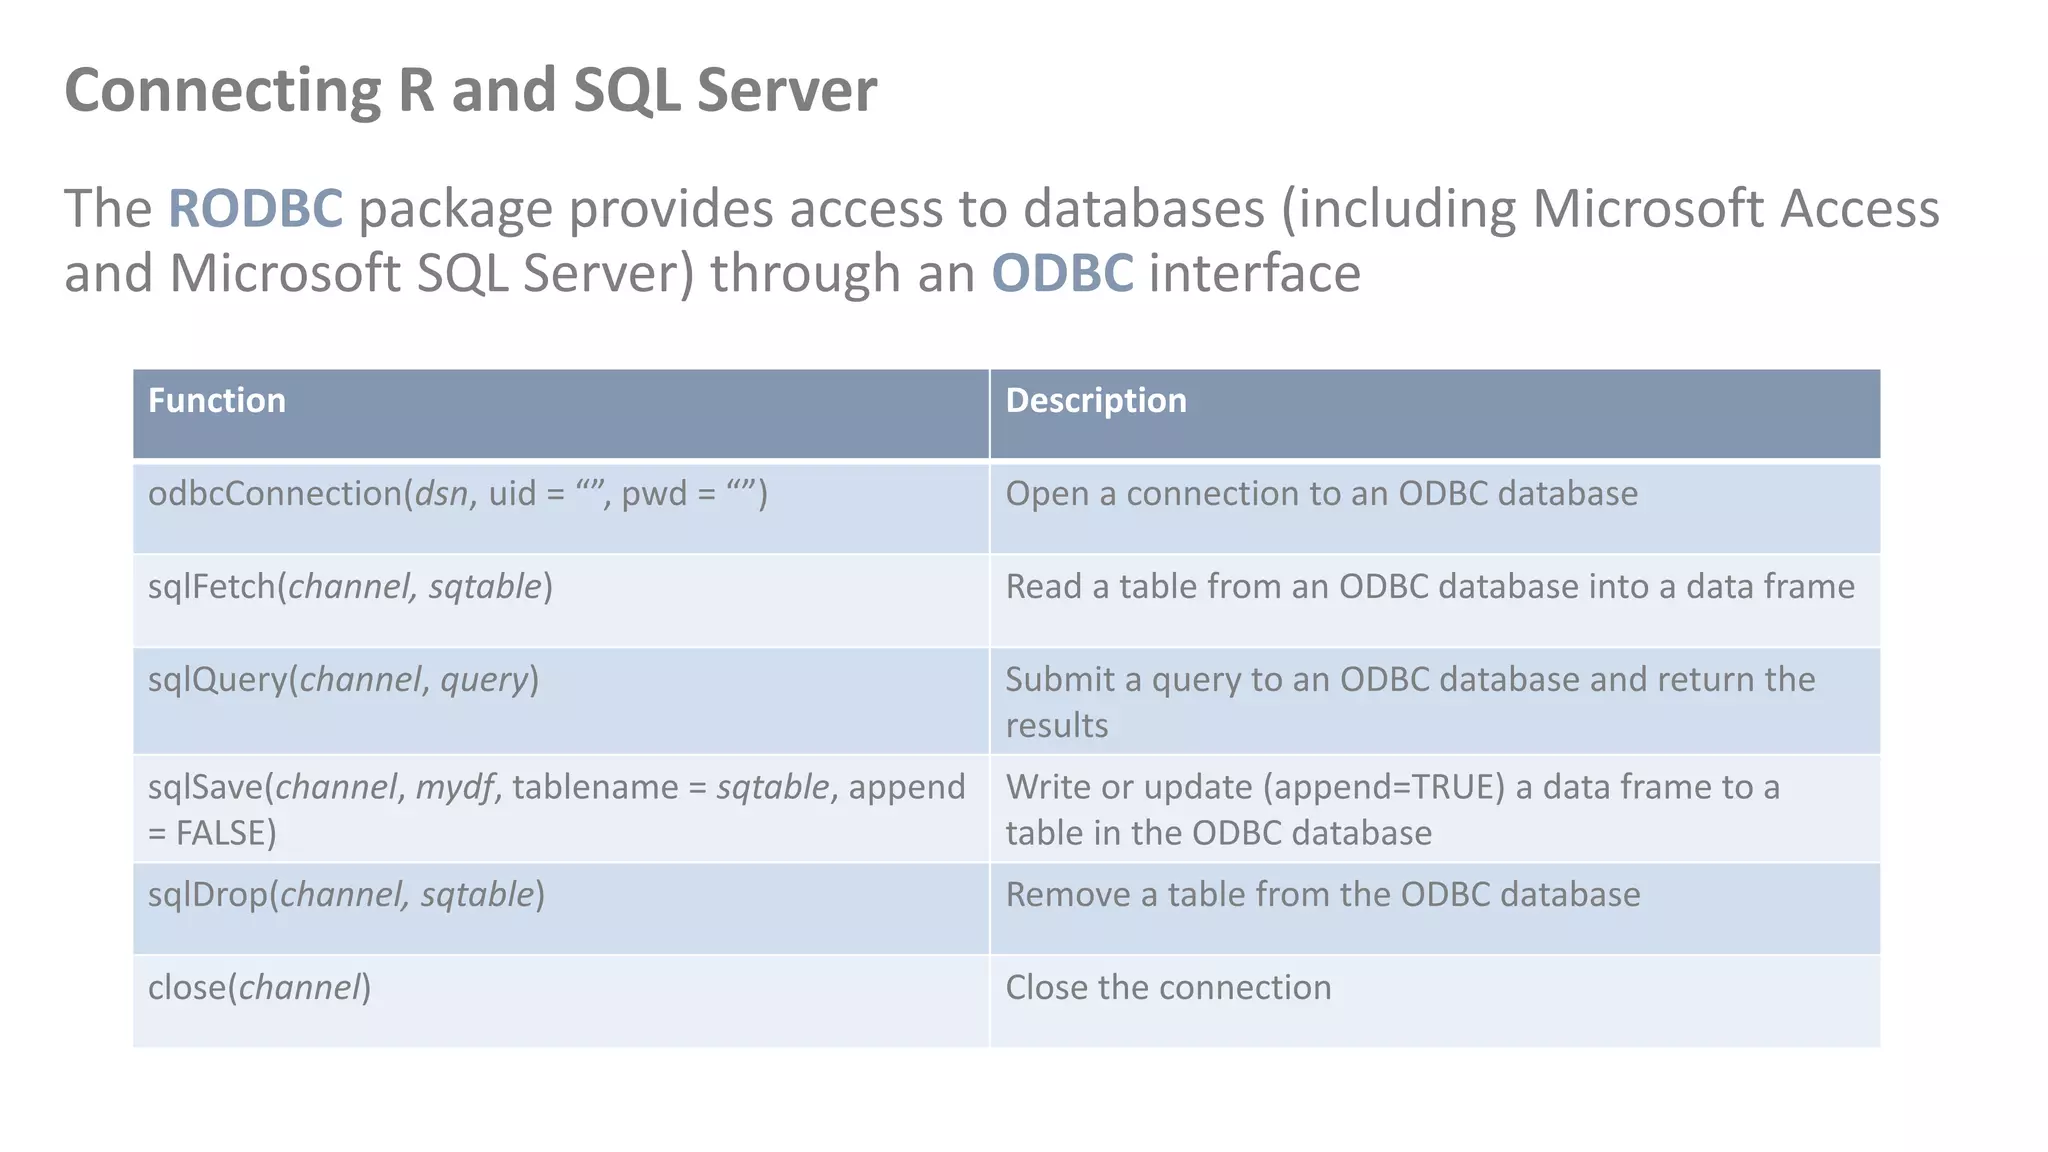Viewport: 2048px width, 1152px height.
Task: Click the highlighted ODBC word in subtitle
Action: [x=1062, y=274]
